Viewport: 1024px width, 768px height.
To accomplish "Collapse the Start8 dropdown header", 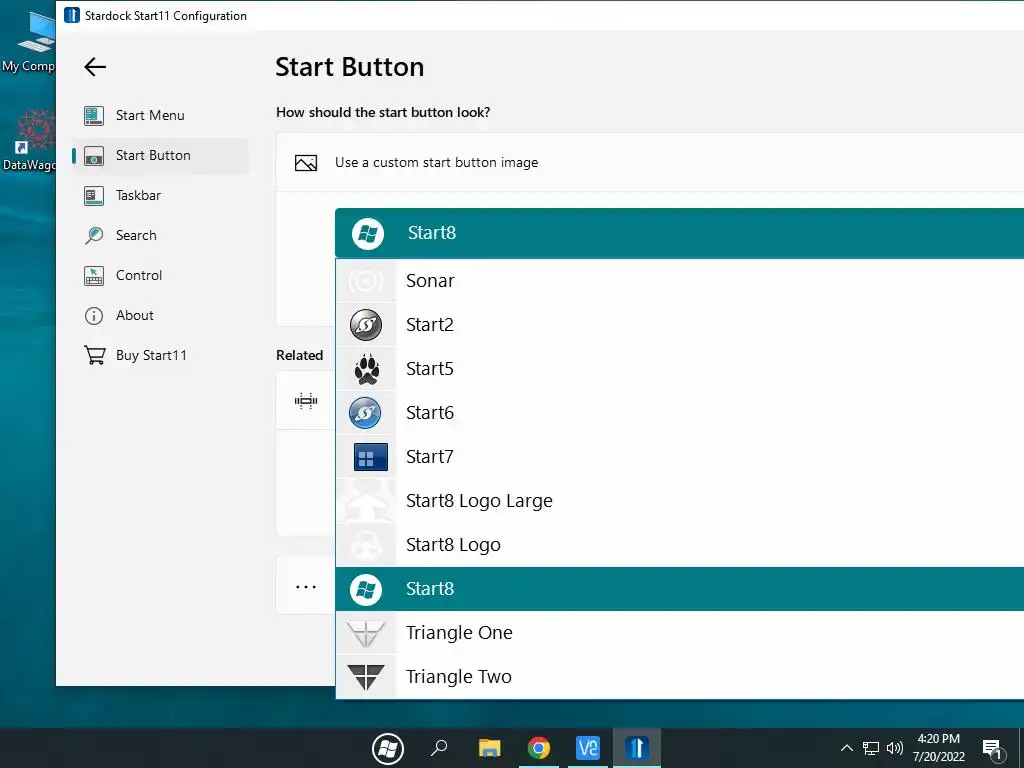I will pos(679,233).
